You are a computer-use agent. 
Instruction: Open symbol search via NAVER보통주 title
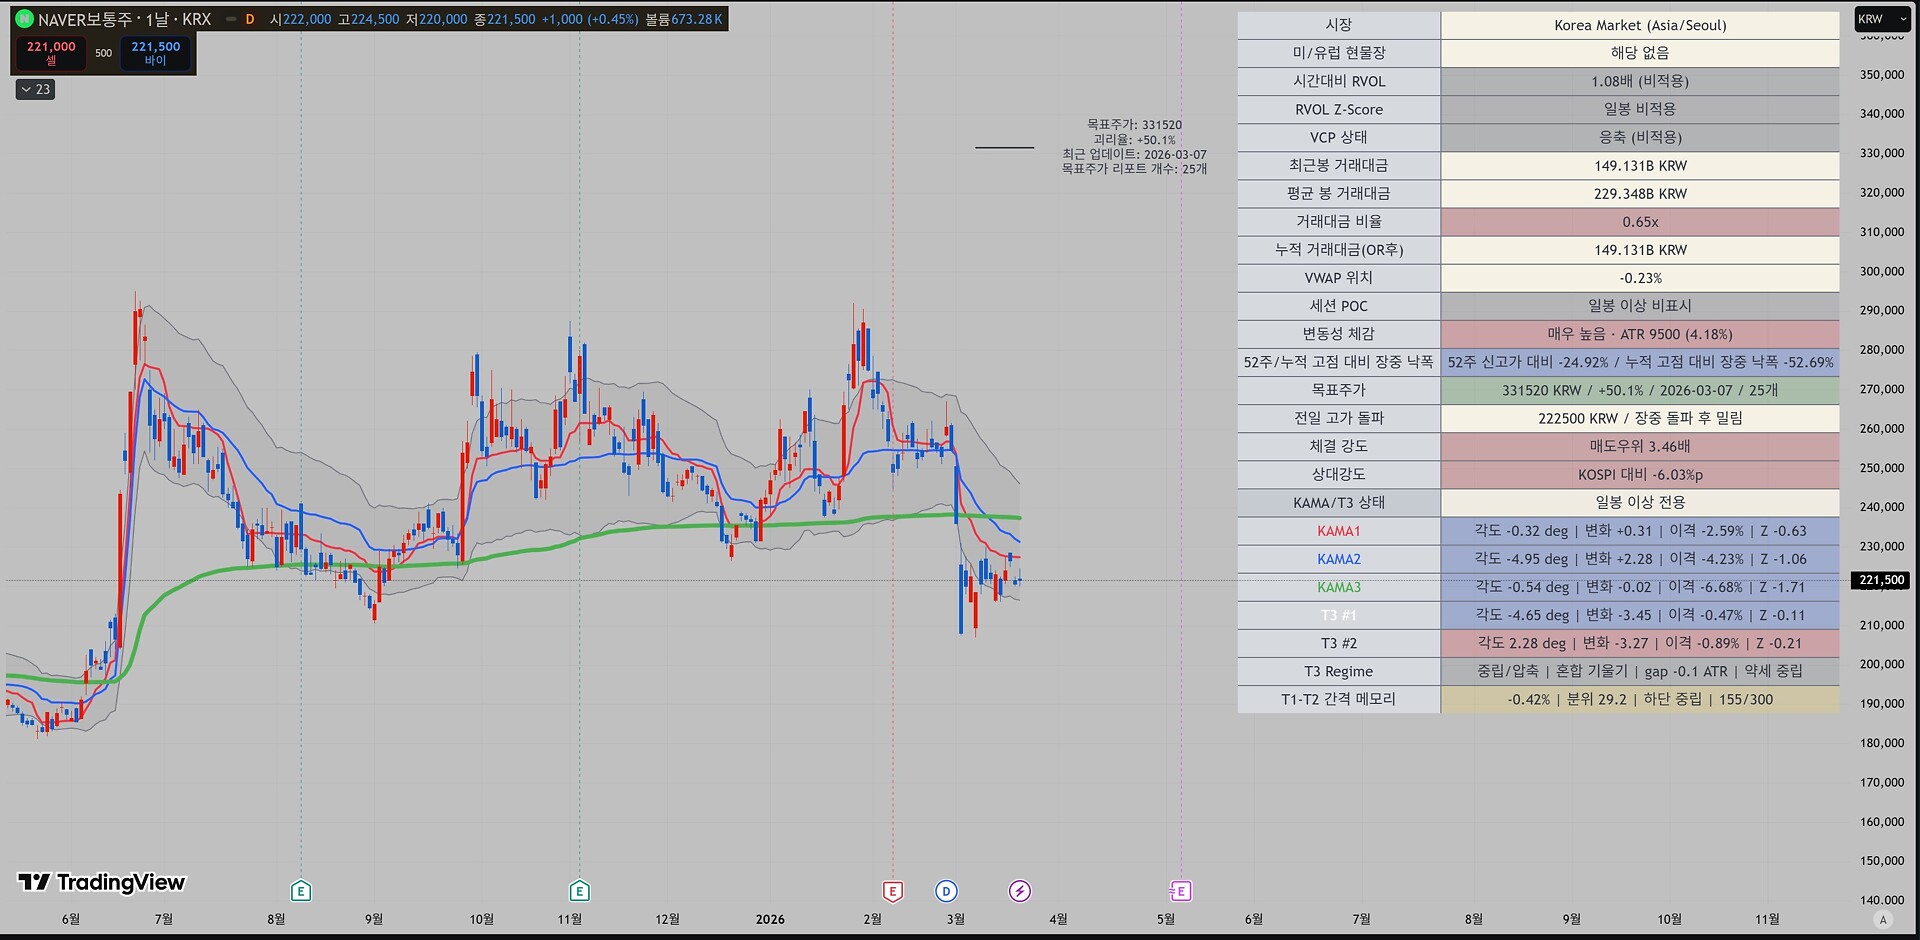pyautogui.click(x=124, y=19)
